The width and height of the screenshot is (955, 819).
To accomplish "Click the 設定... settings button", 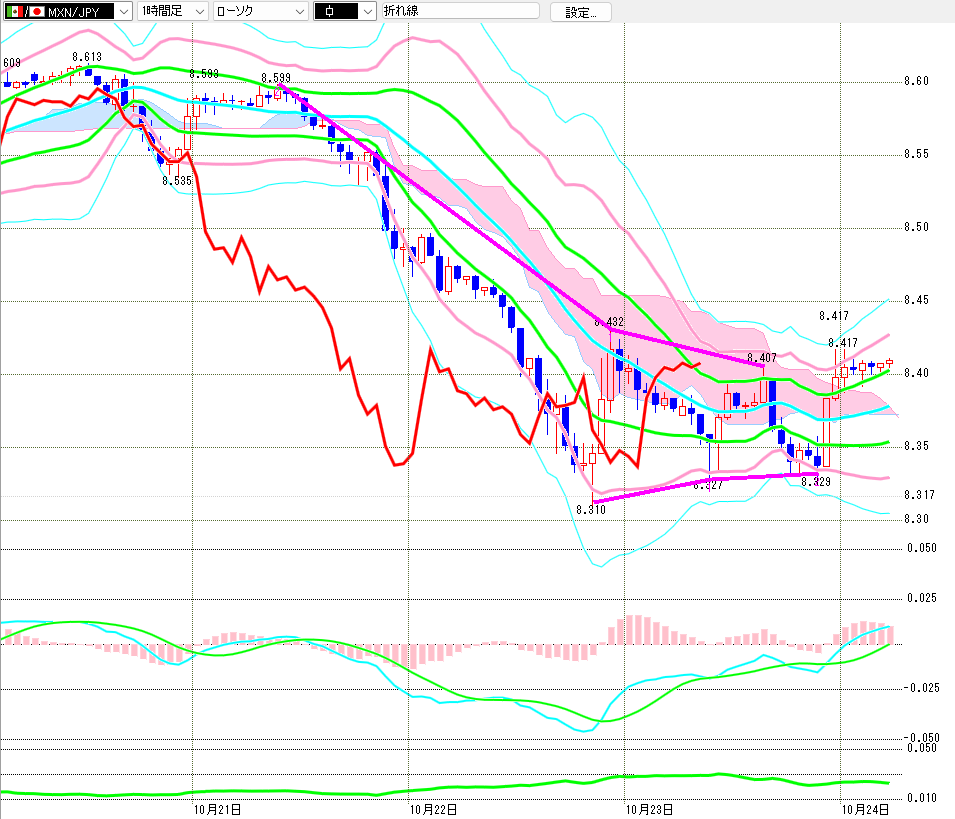I will pyautogui.click(x=580, y=12).
